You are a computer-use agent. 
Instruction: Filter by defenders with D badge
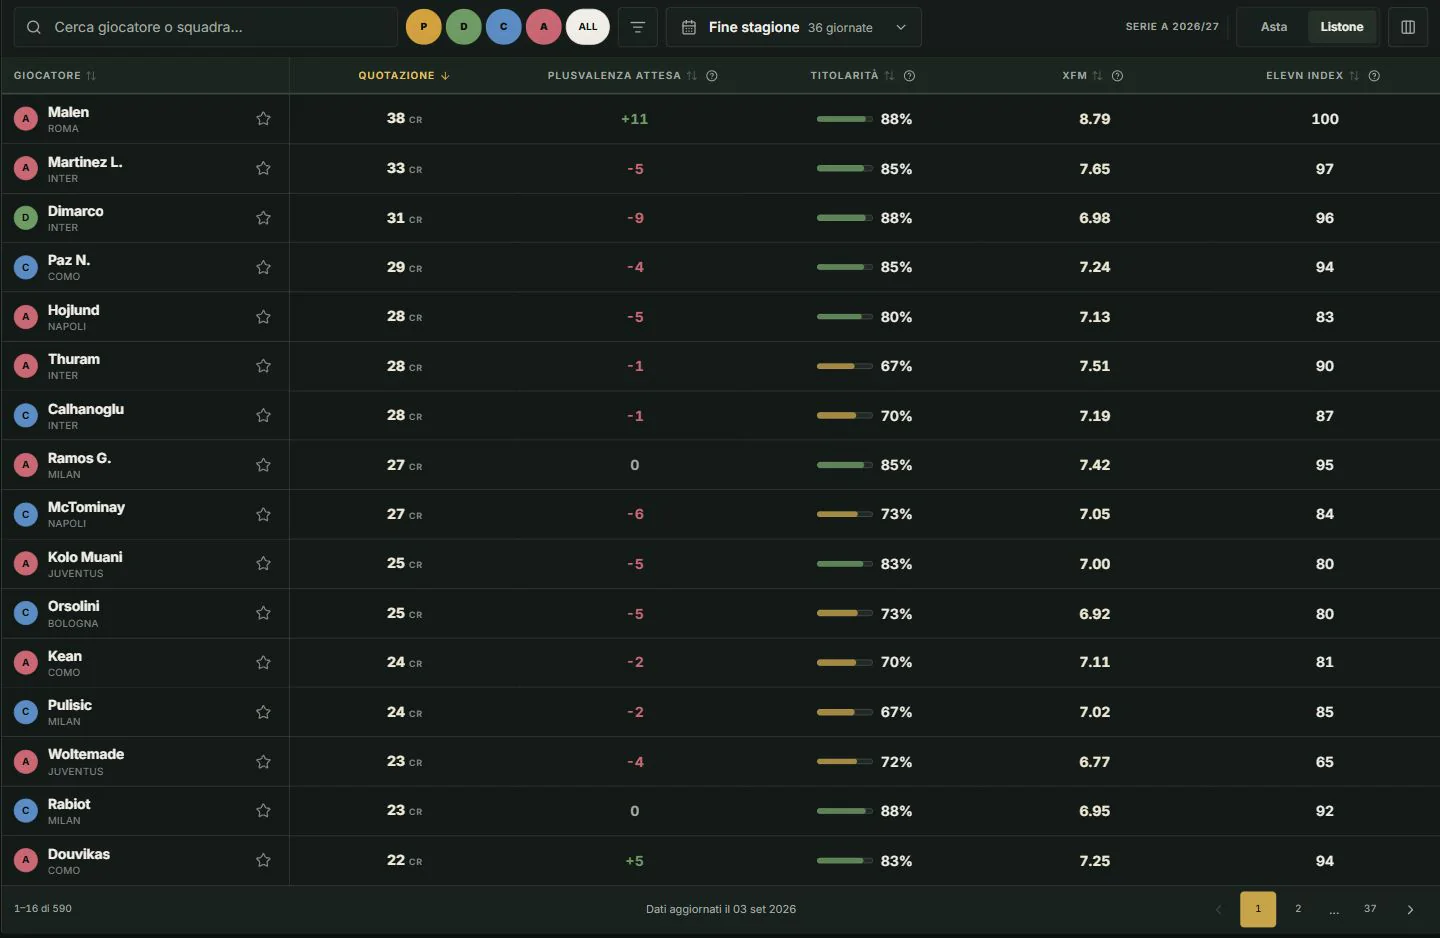tap(464, 27)
